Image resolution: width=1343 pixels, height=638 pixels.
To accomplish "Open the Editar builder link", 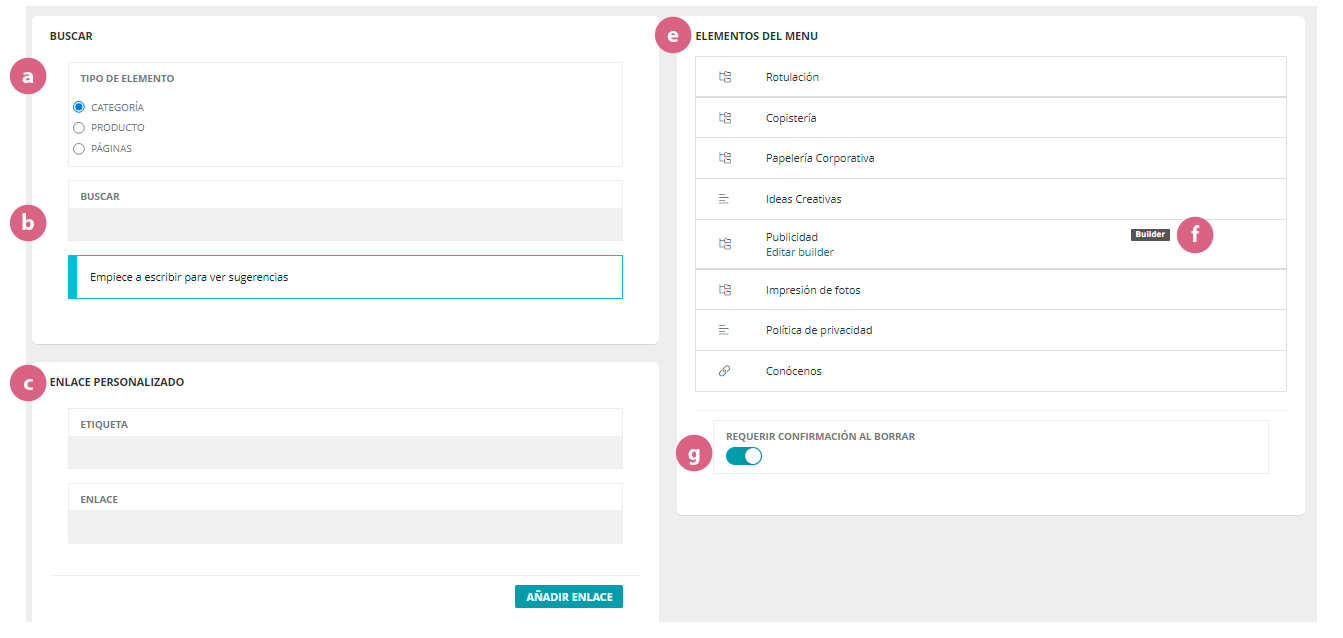I will [x=799, y=253].
